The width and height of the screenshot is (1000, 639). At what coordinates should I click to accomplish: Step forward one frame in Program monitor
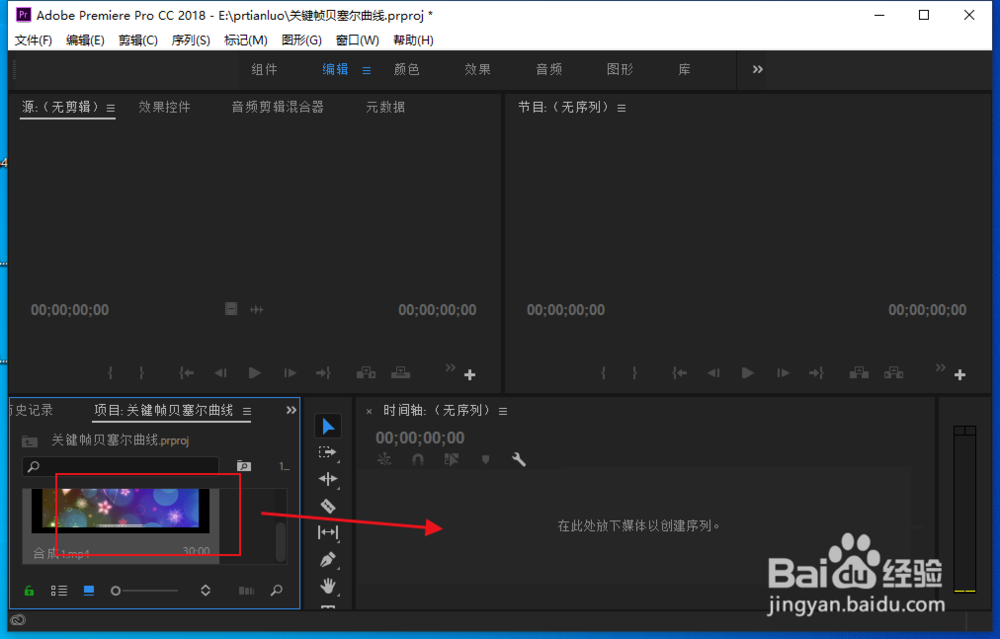click(x=783, y=373)
